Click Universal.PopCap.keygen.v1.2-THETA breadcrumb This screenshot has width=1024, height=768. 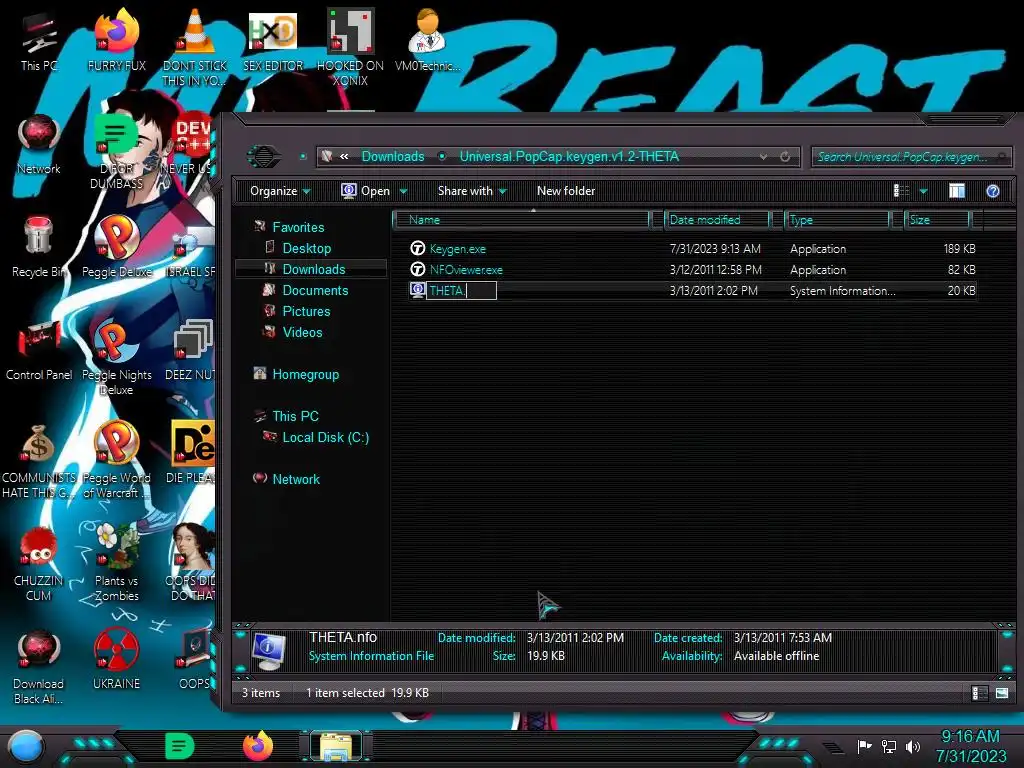tap(569, 157)
